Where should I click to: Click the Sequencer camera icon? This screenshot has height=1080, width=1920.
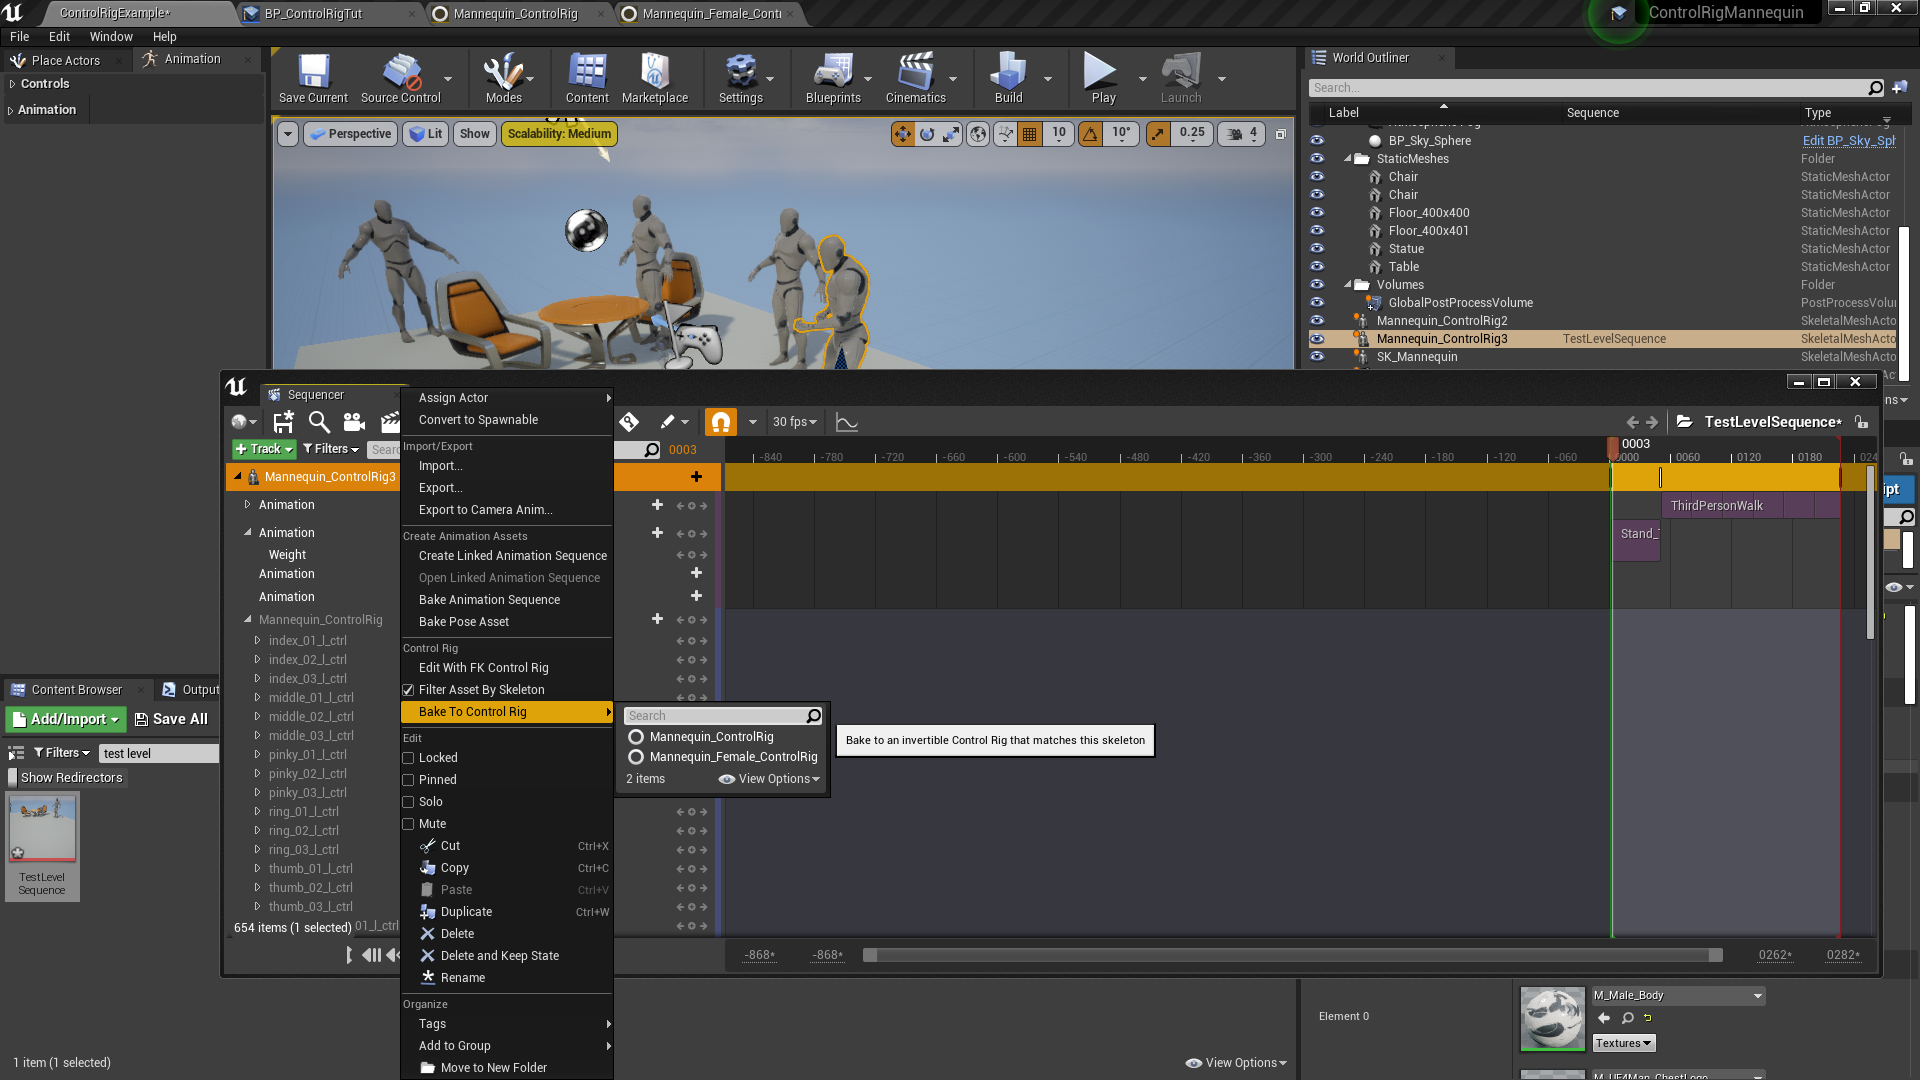pos(354,421)
